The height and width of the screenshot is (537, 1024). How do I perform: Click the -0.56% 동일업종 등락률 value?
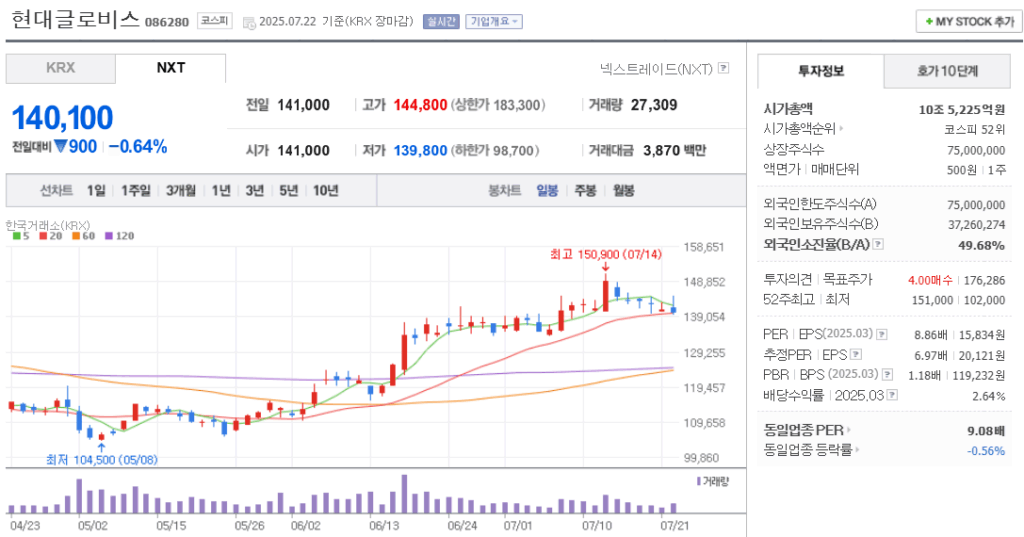985,451
